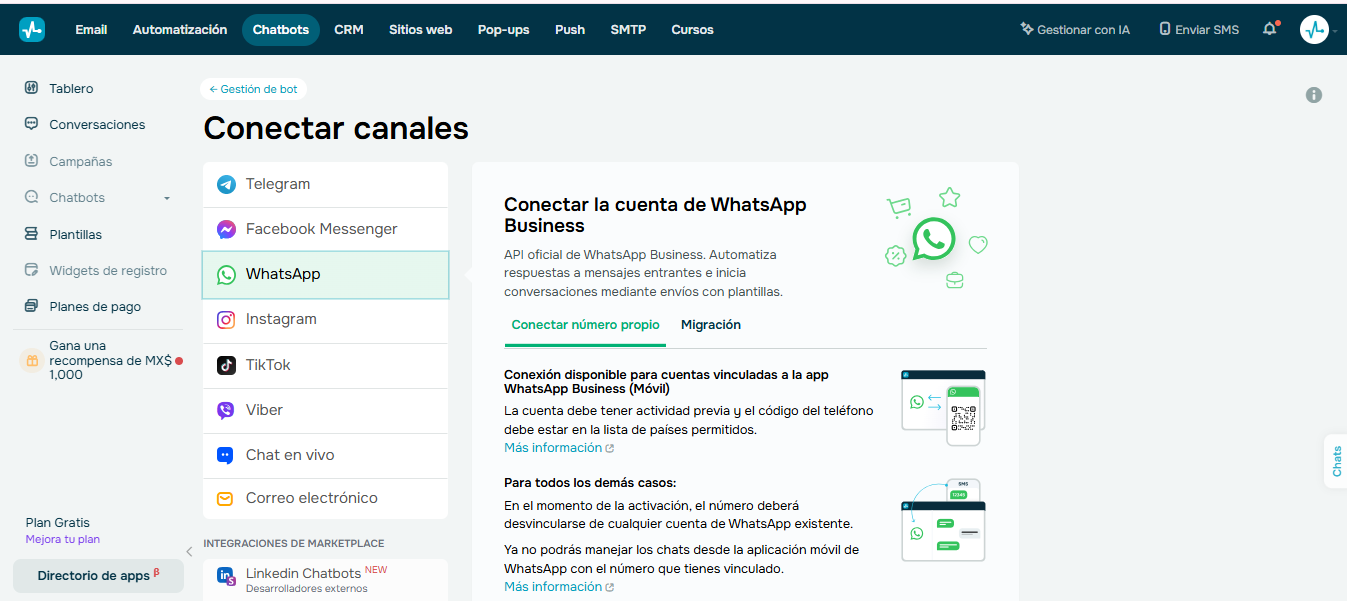
Task: Open Más información link under demás casos
Action: 559,587
